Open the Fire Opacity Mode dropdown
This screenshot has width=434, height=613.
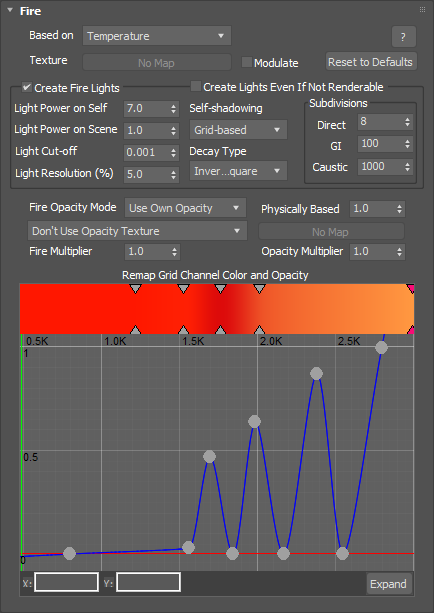pos(185,208)
